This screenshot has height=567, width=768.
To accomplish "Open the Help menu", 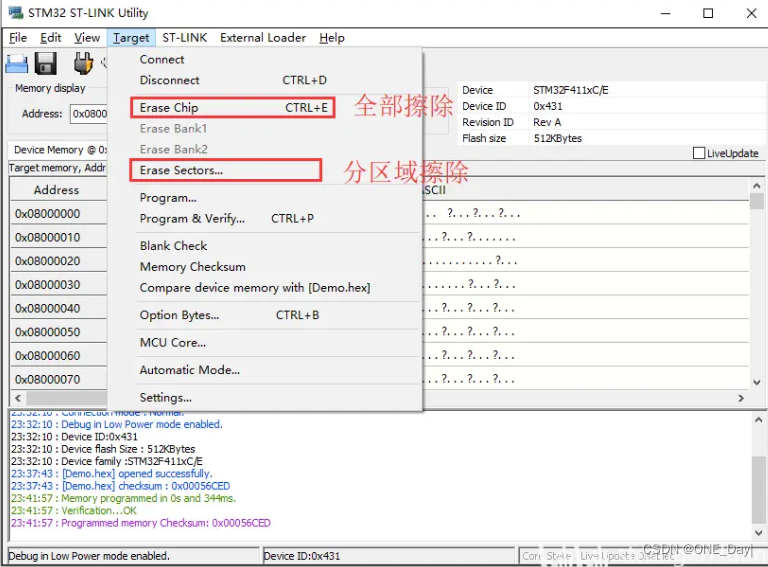I will 332,38.
